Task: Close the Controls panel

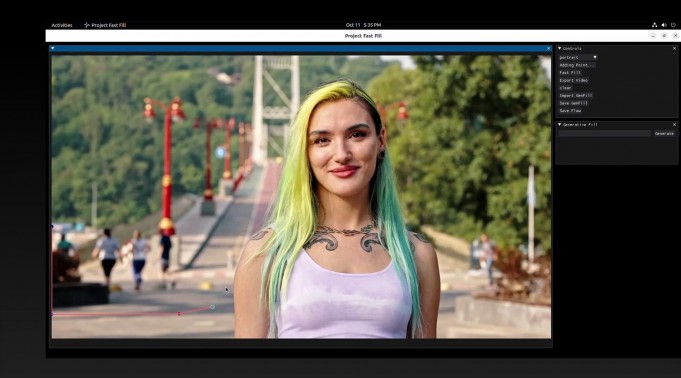Action: pos(674,48)
